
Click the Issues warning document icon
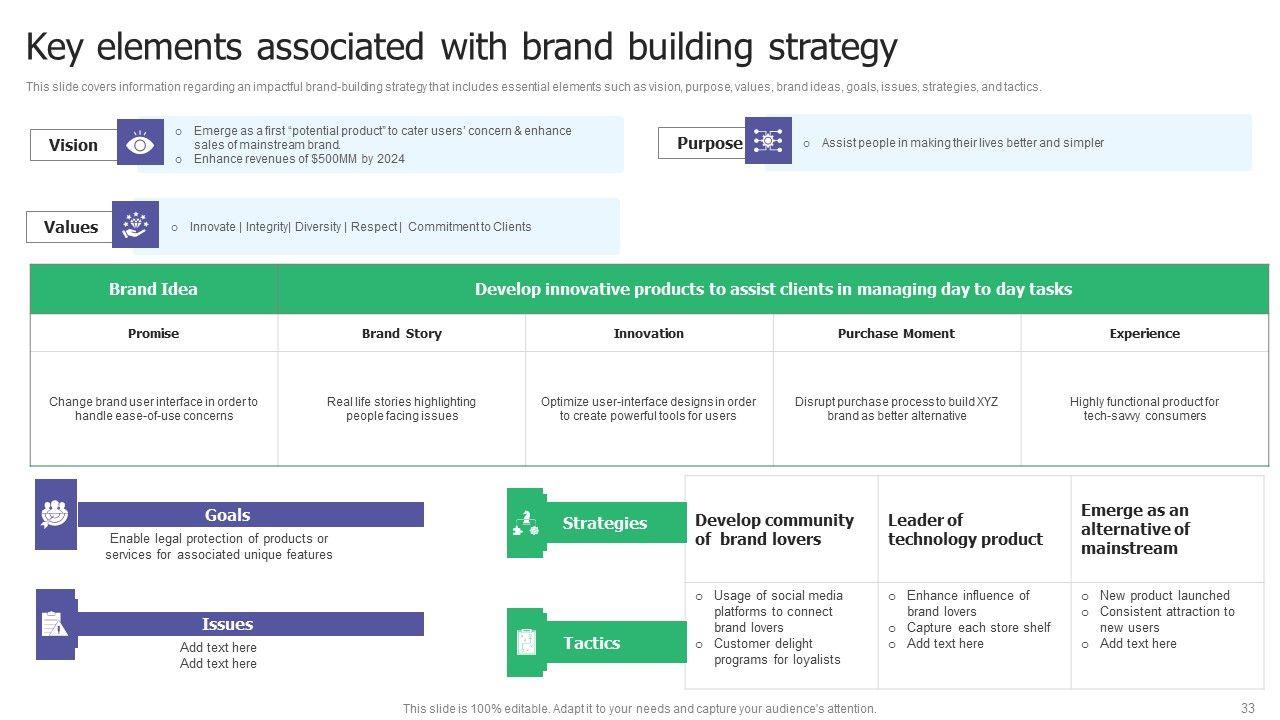coord(55,624)
